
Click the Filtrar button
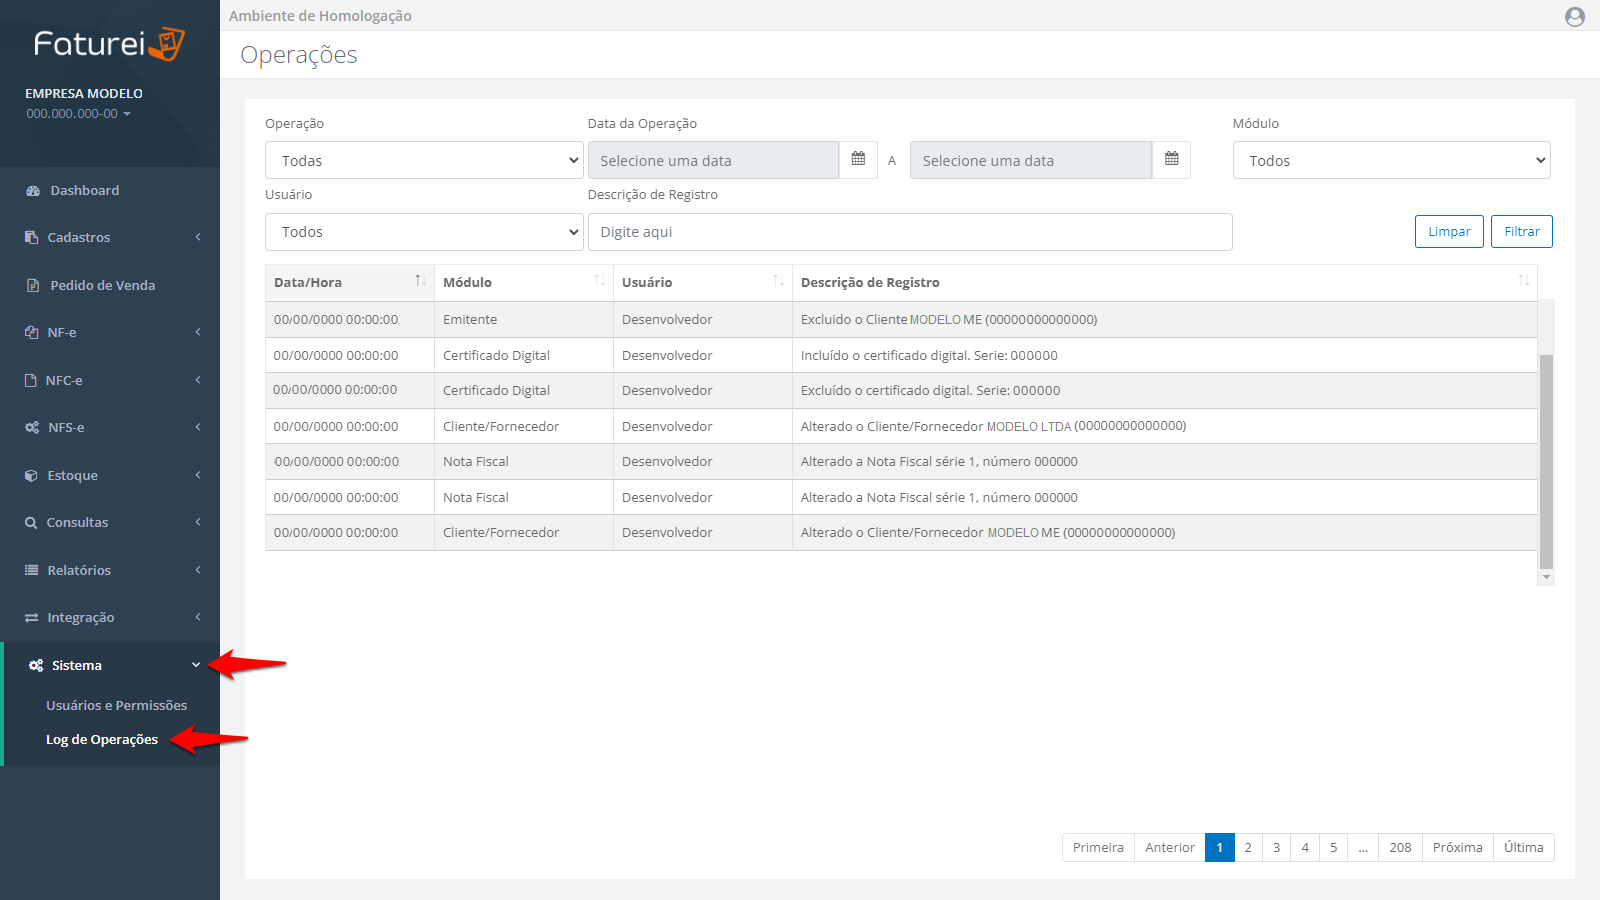click(x=1521, y=231)
